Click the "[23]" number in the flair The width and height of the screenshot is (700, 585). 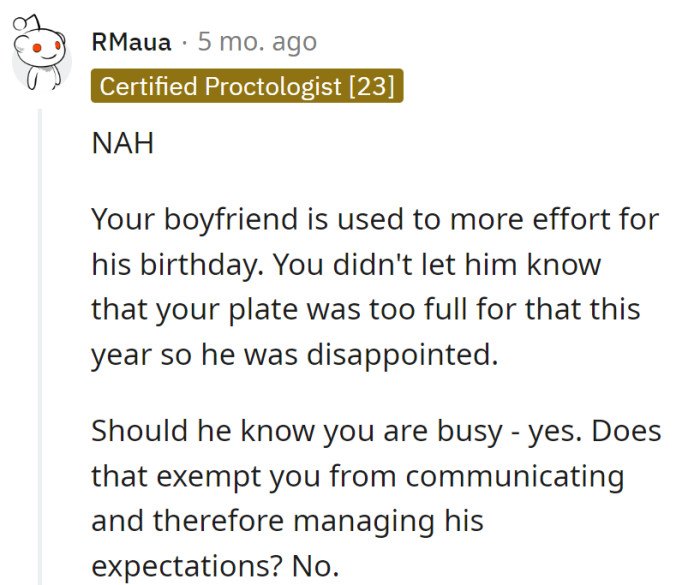pos(370,86)
